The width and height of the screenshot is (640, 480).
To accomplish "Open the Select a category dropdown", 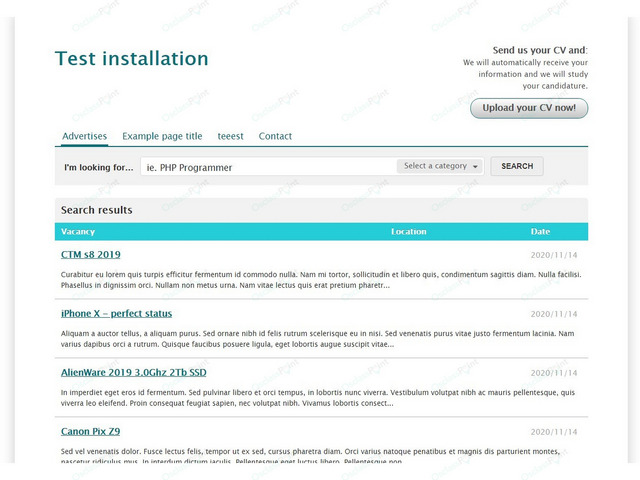I will pos(440,166).
